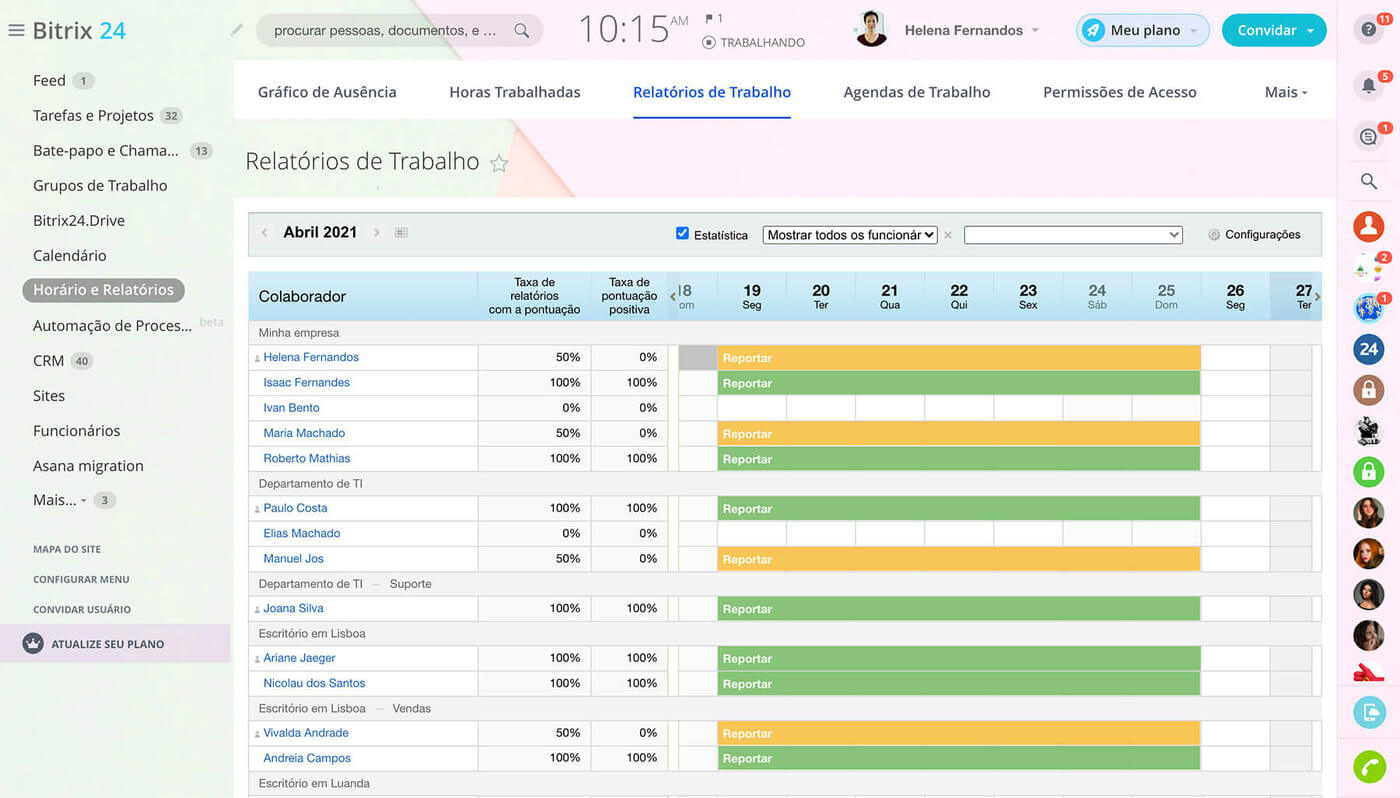Screen dimensions: 1400x798
Task: Click the help question mark icon
Action: 1368,30
